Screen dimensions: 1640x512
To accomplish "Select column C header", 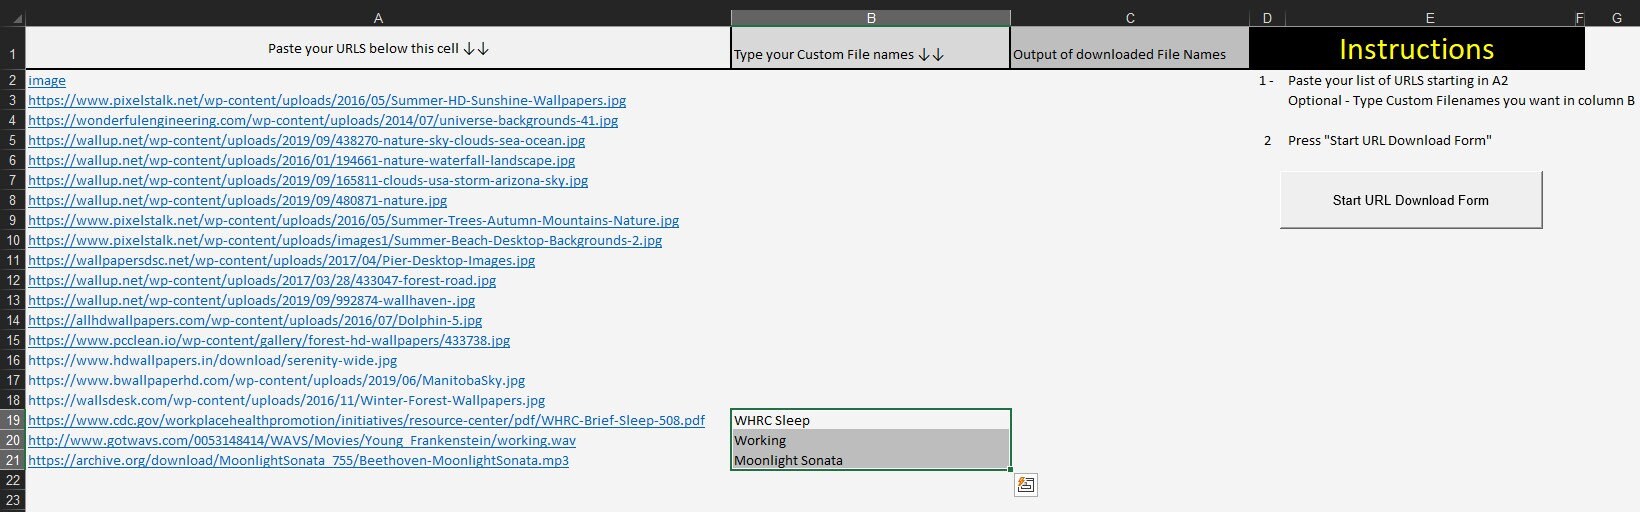I will point(1130,18).
